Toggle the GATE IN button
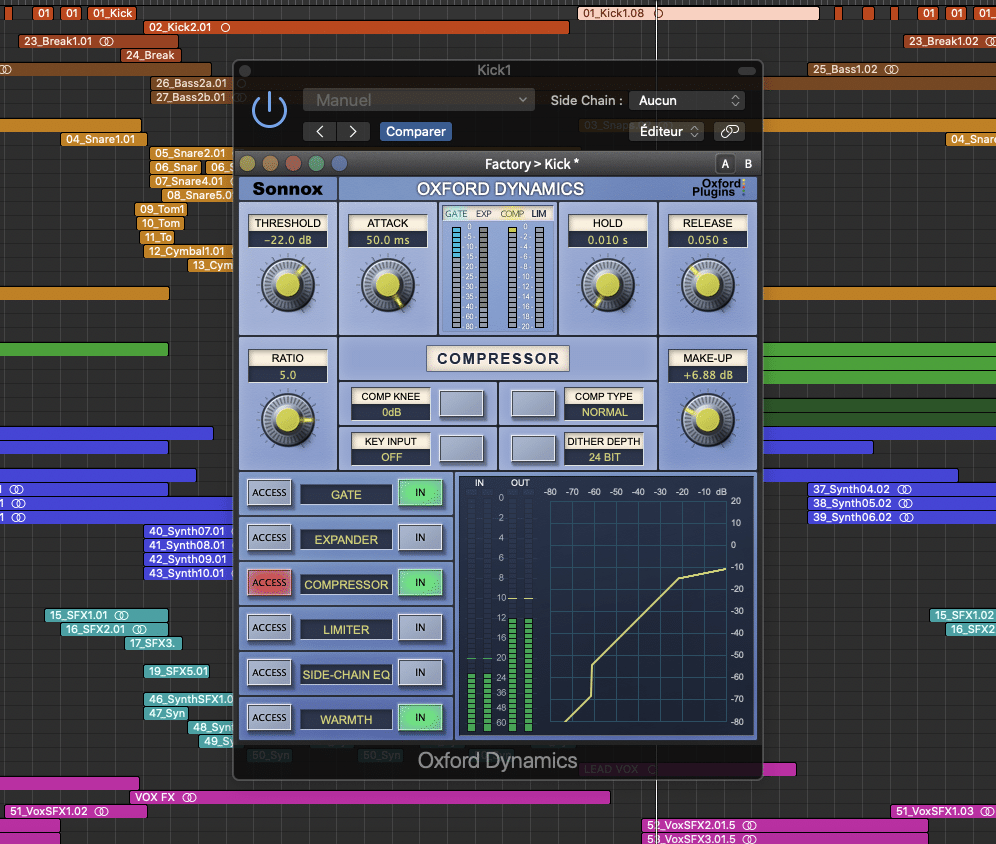This screenshot has height=844, width=996. (420, 493)
